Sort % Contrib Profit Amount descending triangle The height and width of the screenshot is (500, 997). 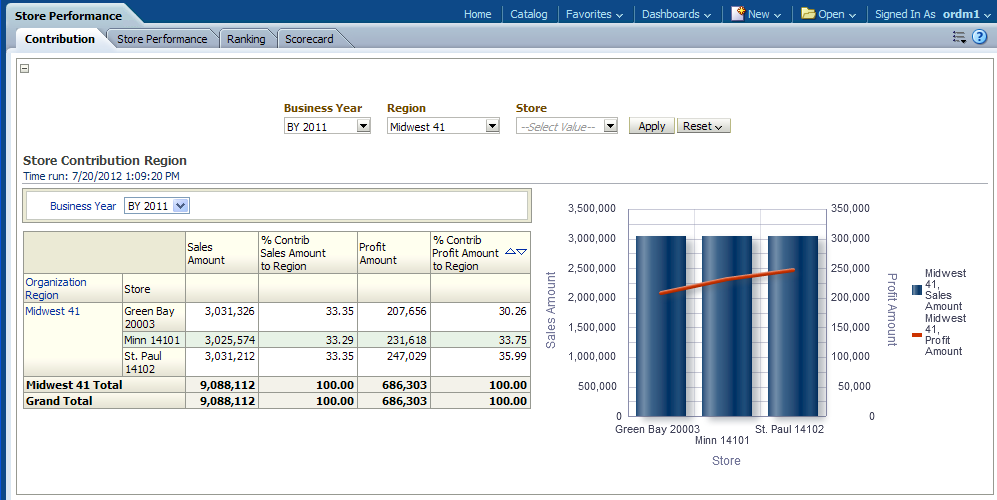coord(522,252)
